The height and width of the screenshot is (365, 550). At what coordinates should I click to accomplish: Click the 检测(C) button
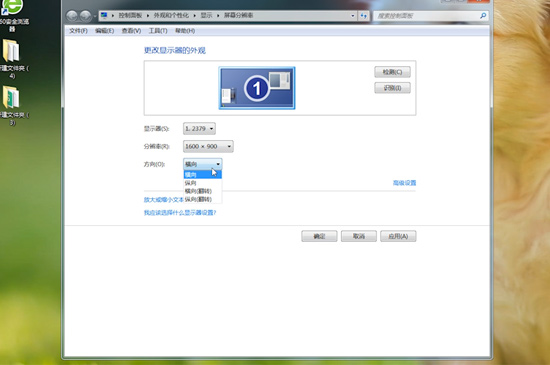point(392,72)
